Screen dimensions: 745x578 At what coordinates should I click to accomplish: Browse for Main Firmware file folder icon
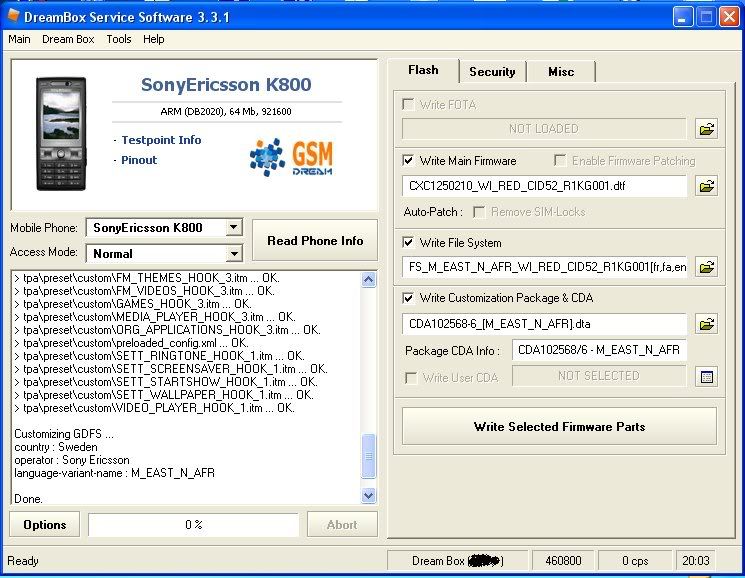pyautogui.click(x=707, y=186)
